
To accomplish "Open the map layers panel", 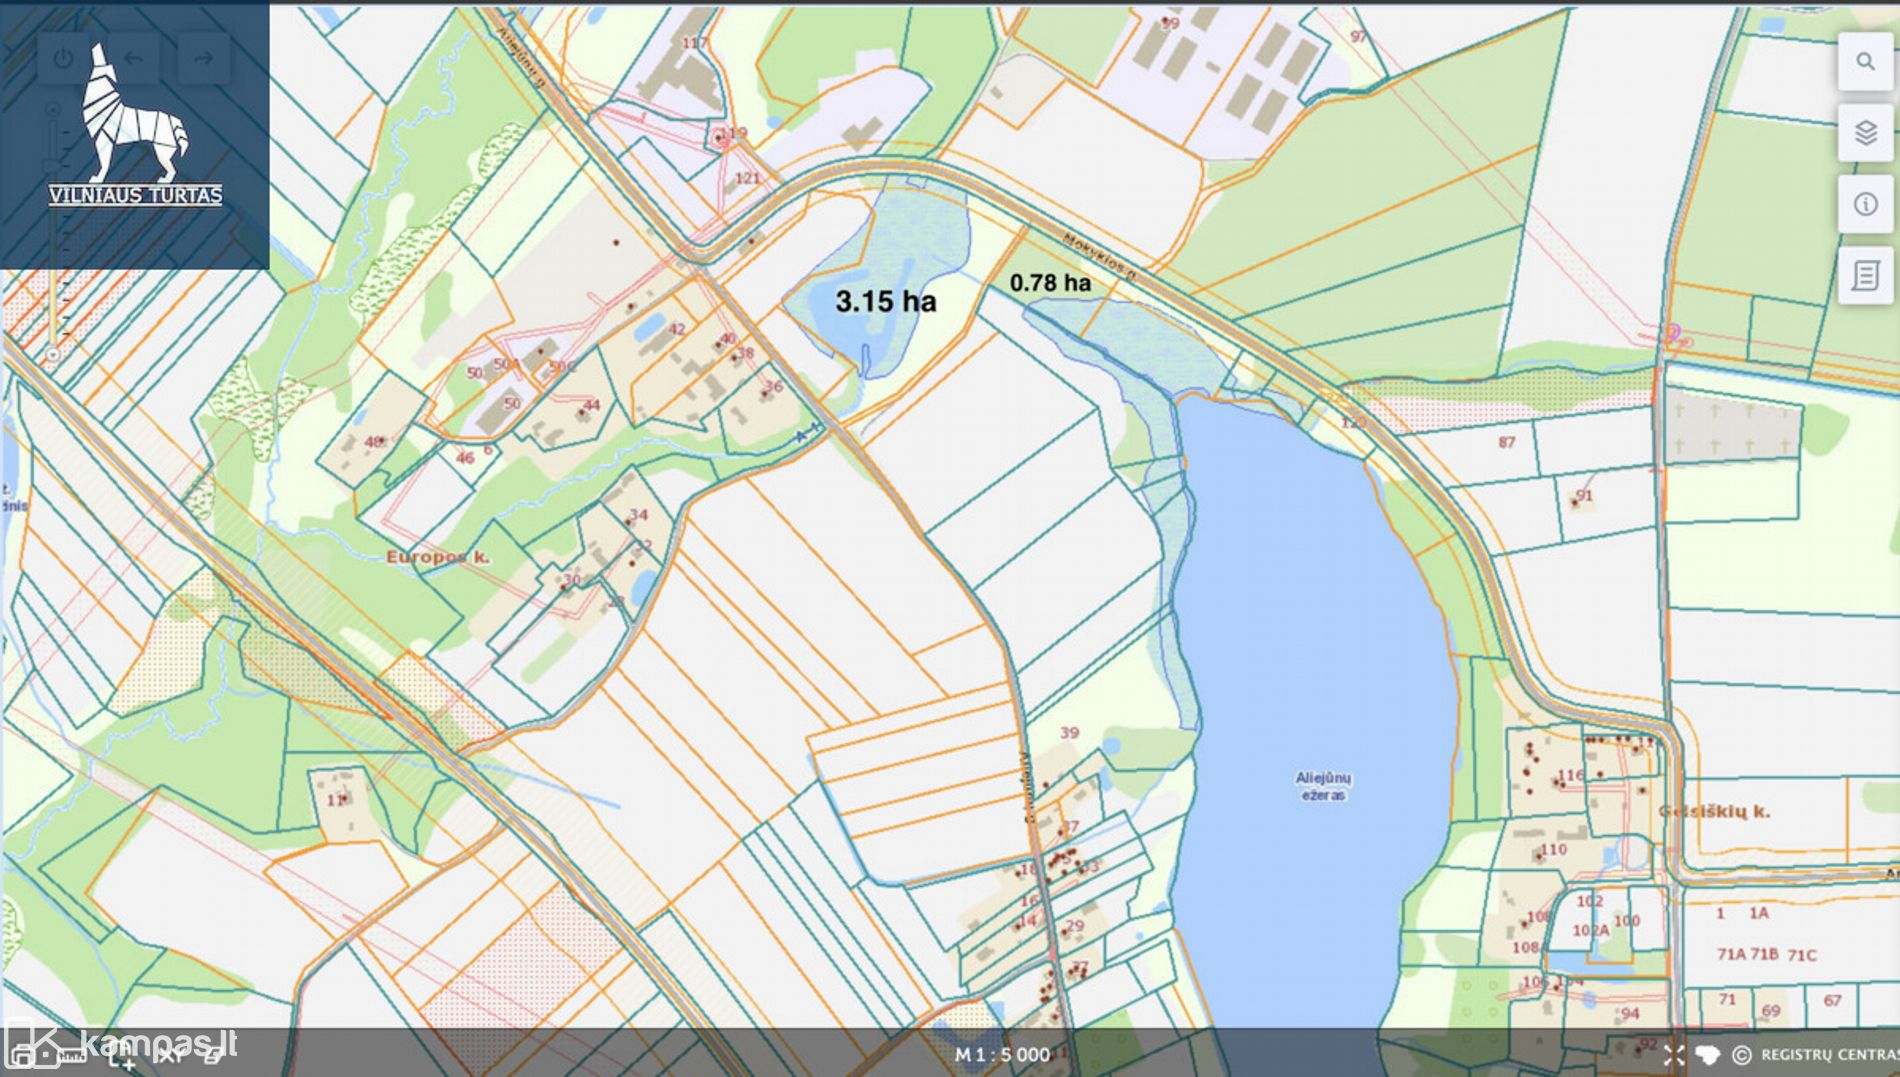I will click(x=1865, y=133).
